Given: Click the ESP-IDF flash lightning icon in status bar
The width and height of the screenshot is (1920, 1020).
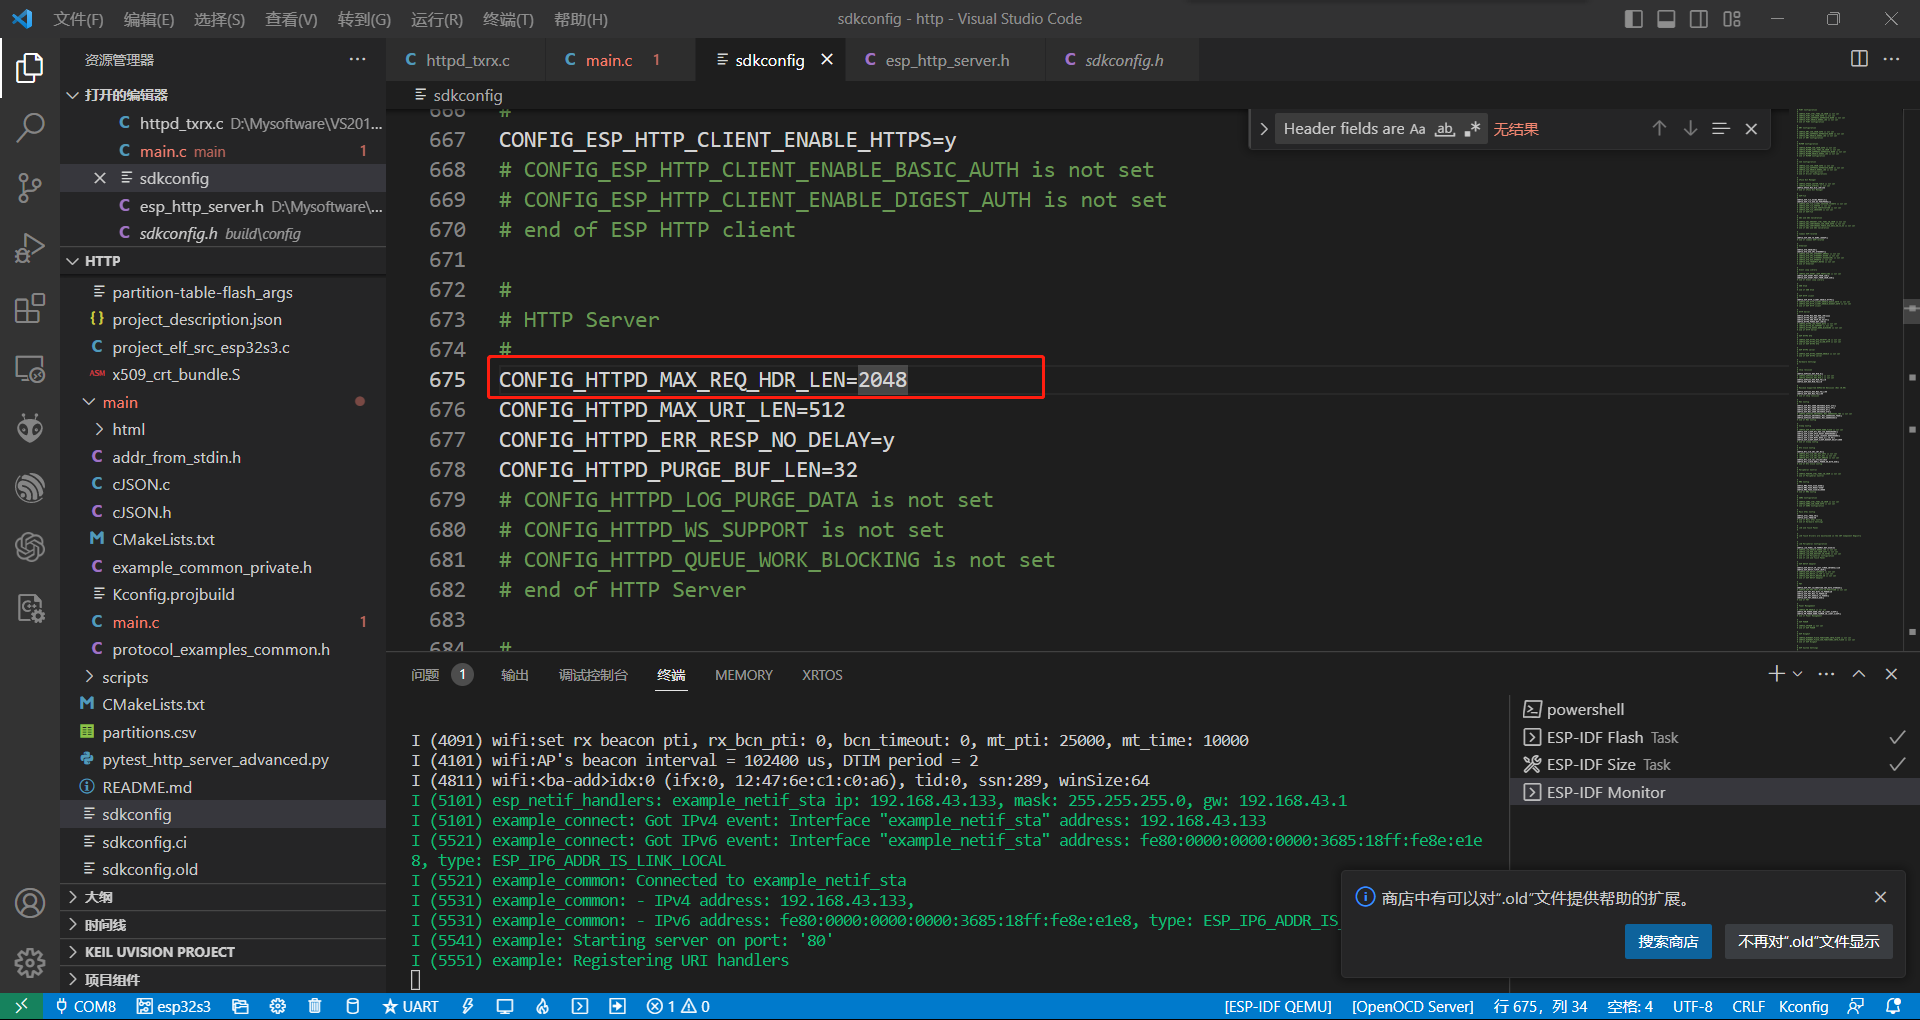Looking at the screenshot, I should (x=467, y=1006).
